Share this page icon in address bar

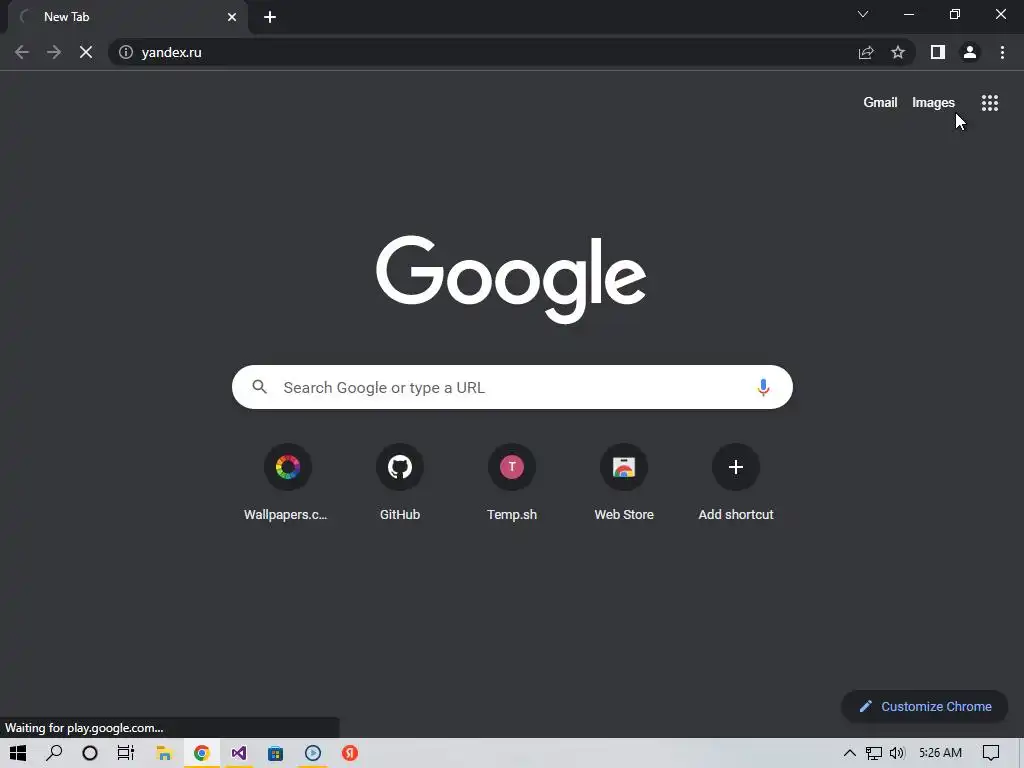[x=866, y=52]
